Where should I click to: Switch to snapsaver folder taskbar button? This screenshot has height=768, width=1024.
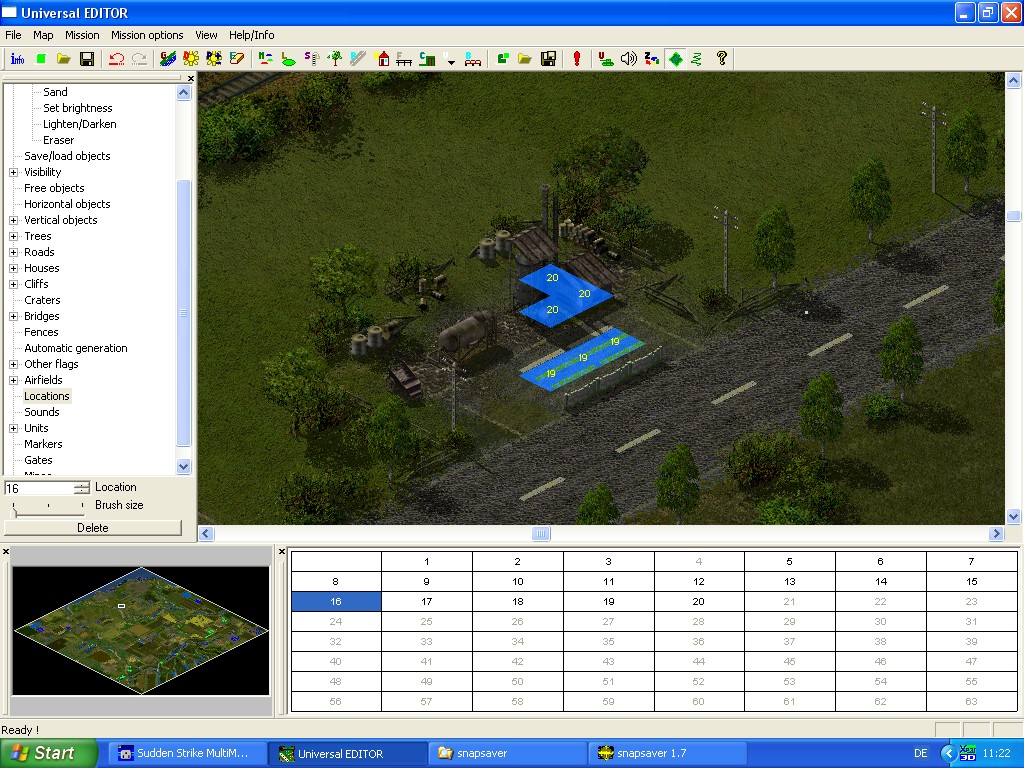pyautogui.click(x=507, y=753)
